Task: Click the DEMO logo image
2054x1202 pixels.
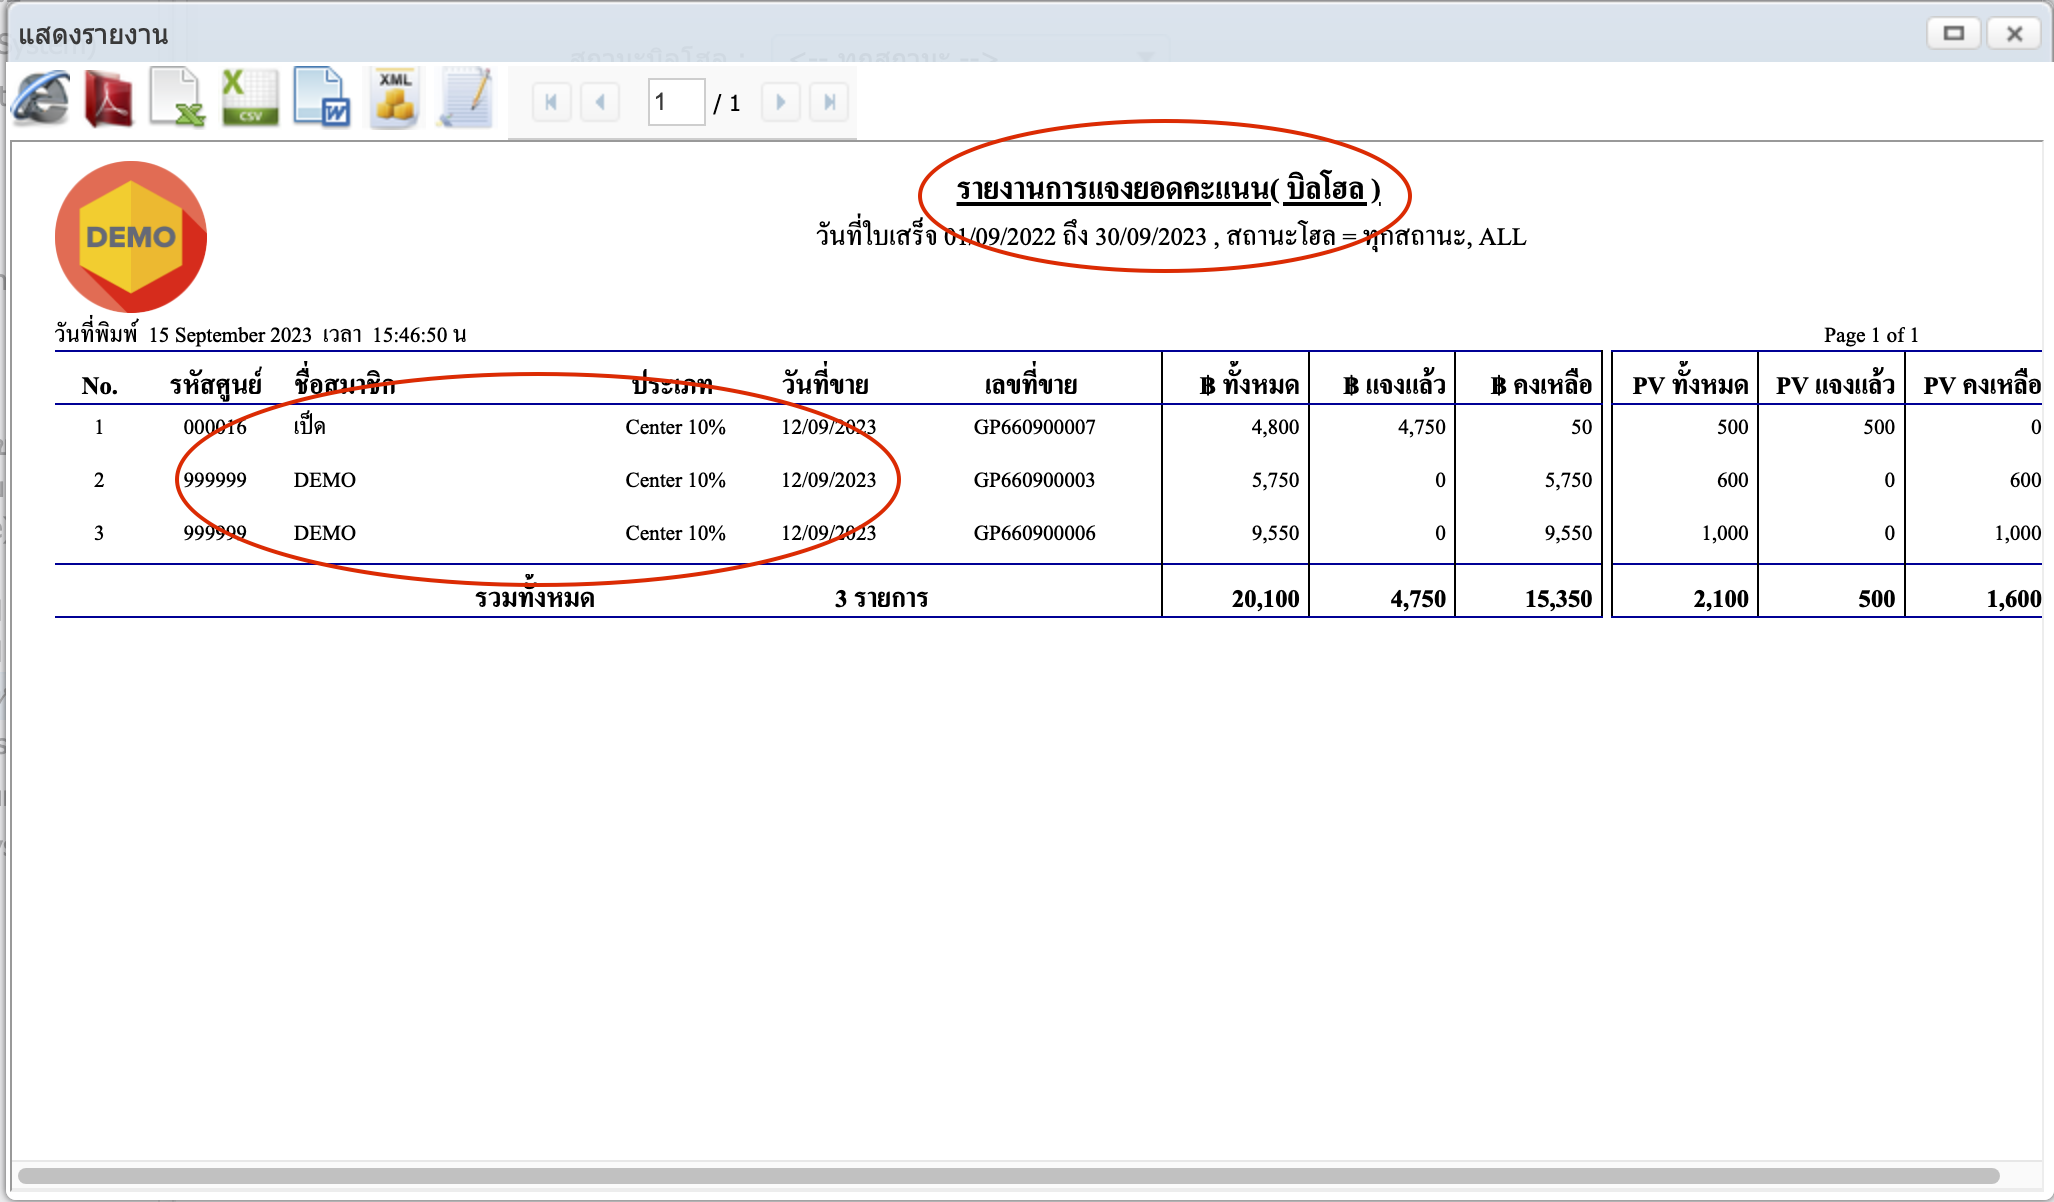Action: [x=131, y=237]
